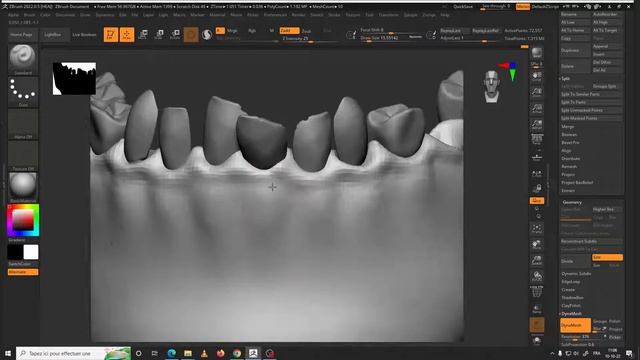Toggle the Rgb paint mode
Image resolution: width=640 pixels, height=360 pixels.
coord(252,31)
